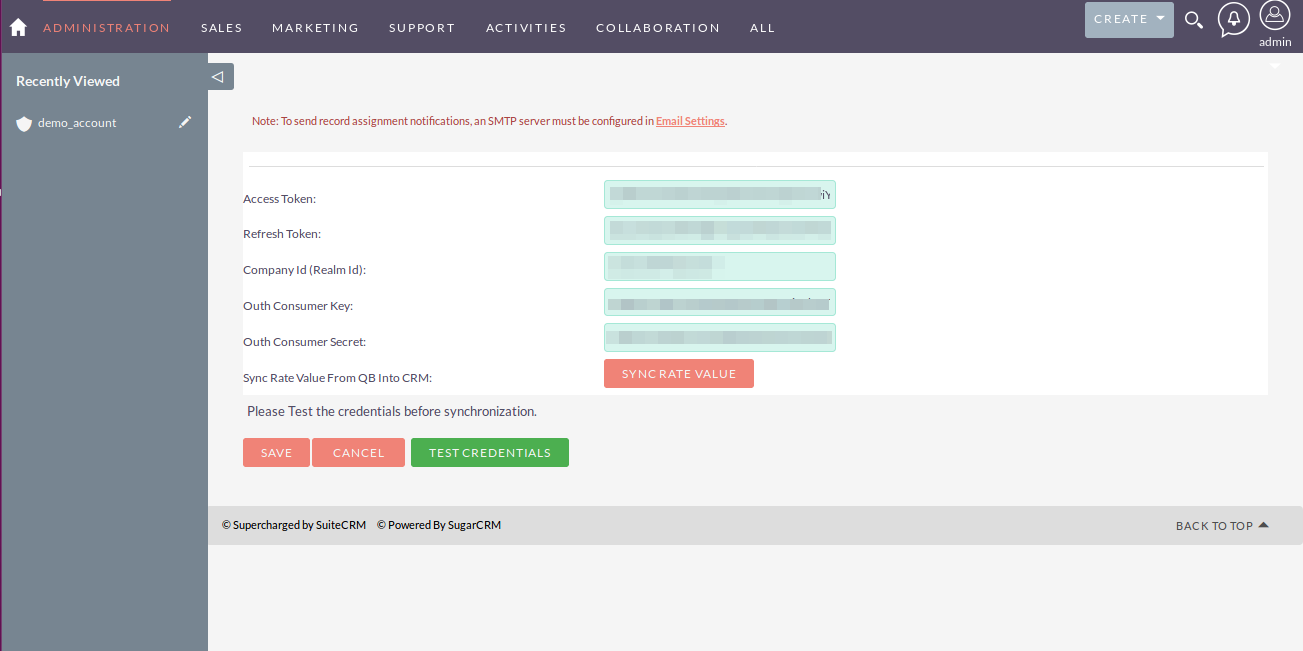Open the demo_account recent record
The width and height of the screenshot is (1303, 651).
(x=77, y=123)
